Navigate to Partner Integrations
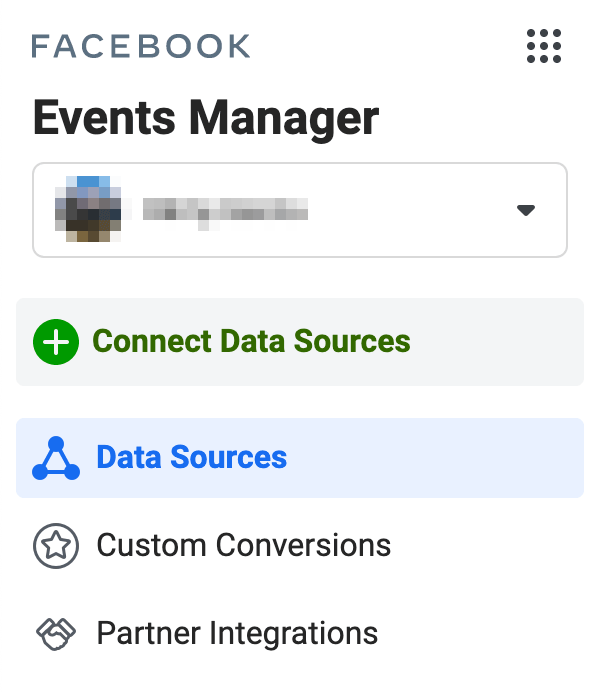Image resolution: width=596 pixels, height=692 pixels. click(x=300, y=634)
